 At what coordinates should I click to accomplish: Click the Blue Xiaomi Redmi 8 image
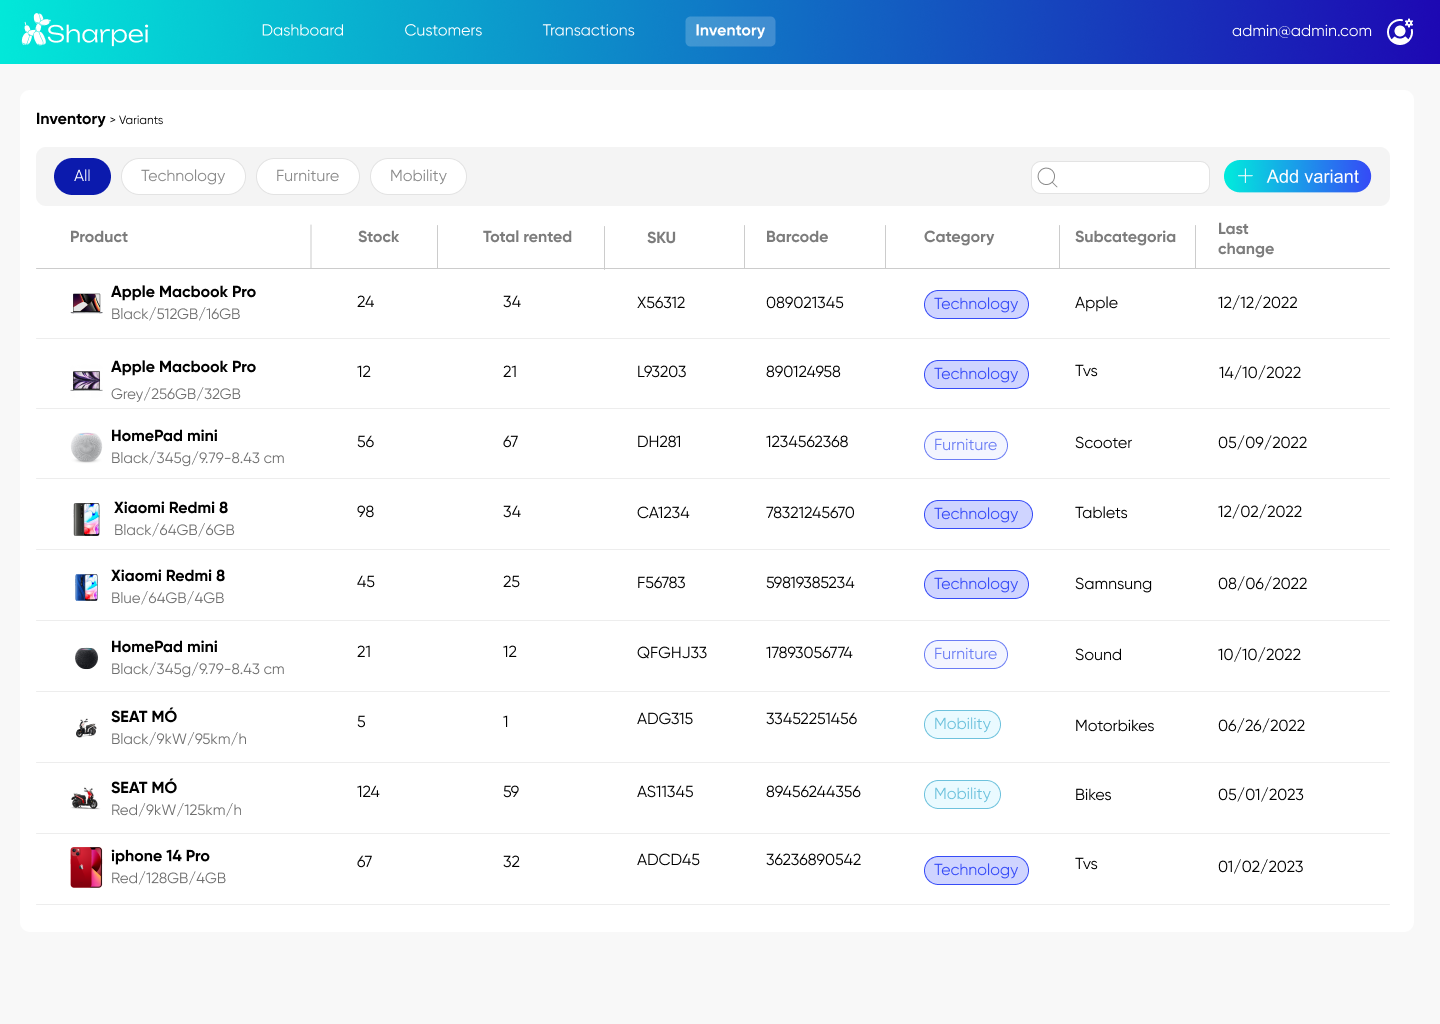point(87,587)
